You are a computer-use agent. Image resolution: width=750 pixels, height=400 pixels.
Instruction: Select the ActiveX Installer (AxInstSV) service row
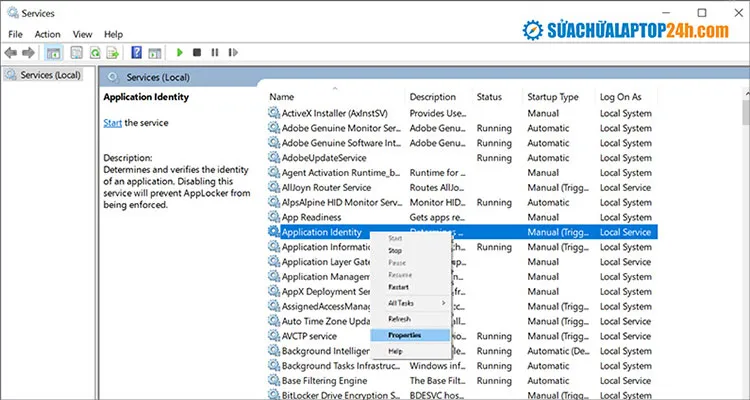[335, 114]
